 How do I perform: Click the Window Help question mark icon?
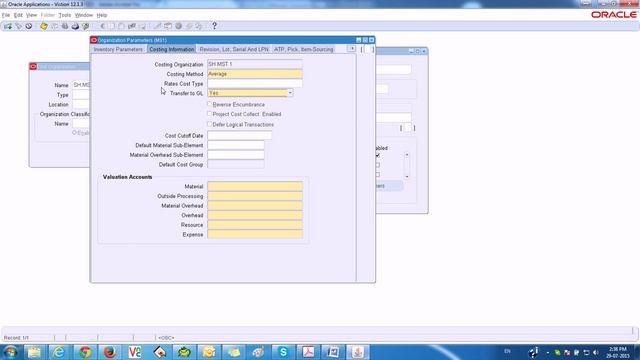(x=214, y=26)
